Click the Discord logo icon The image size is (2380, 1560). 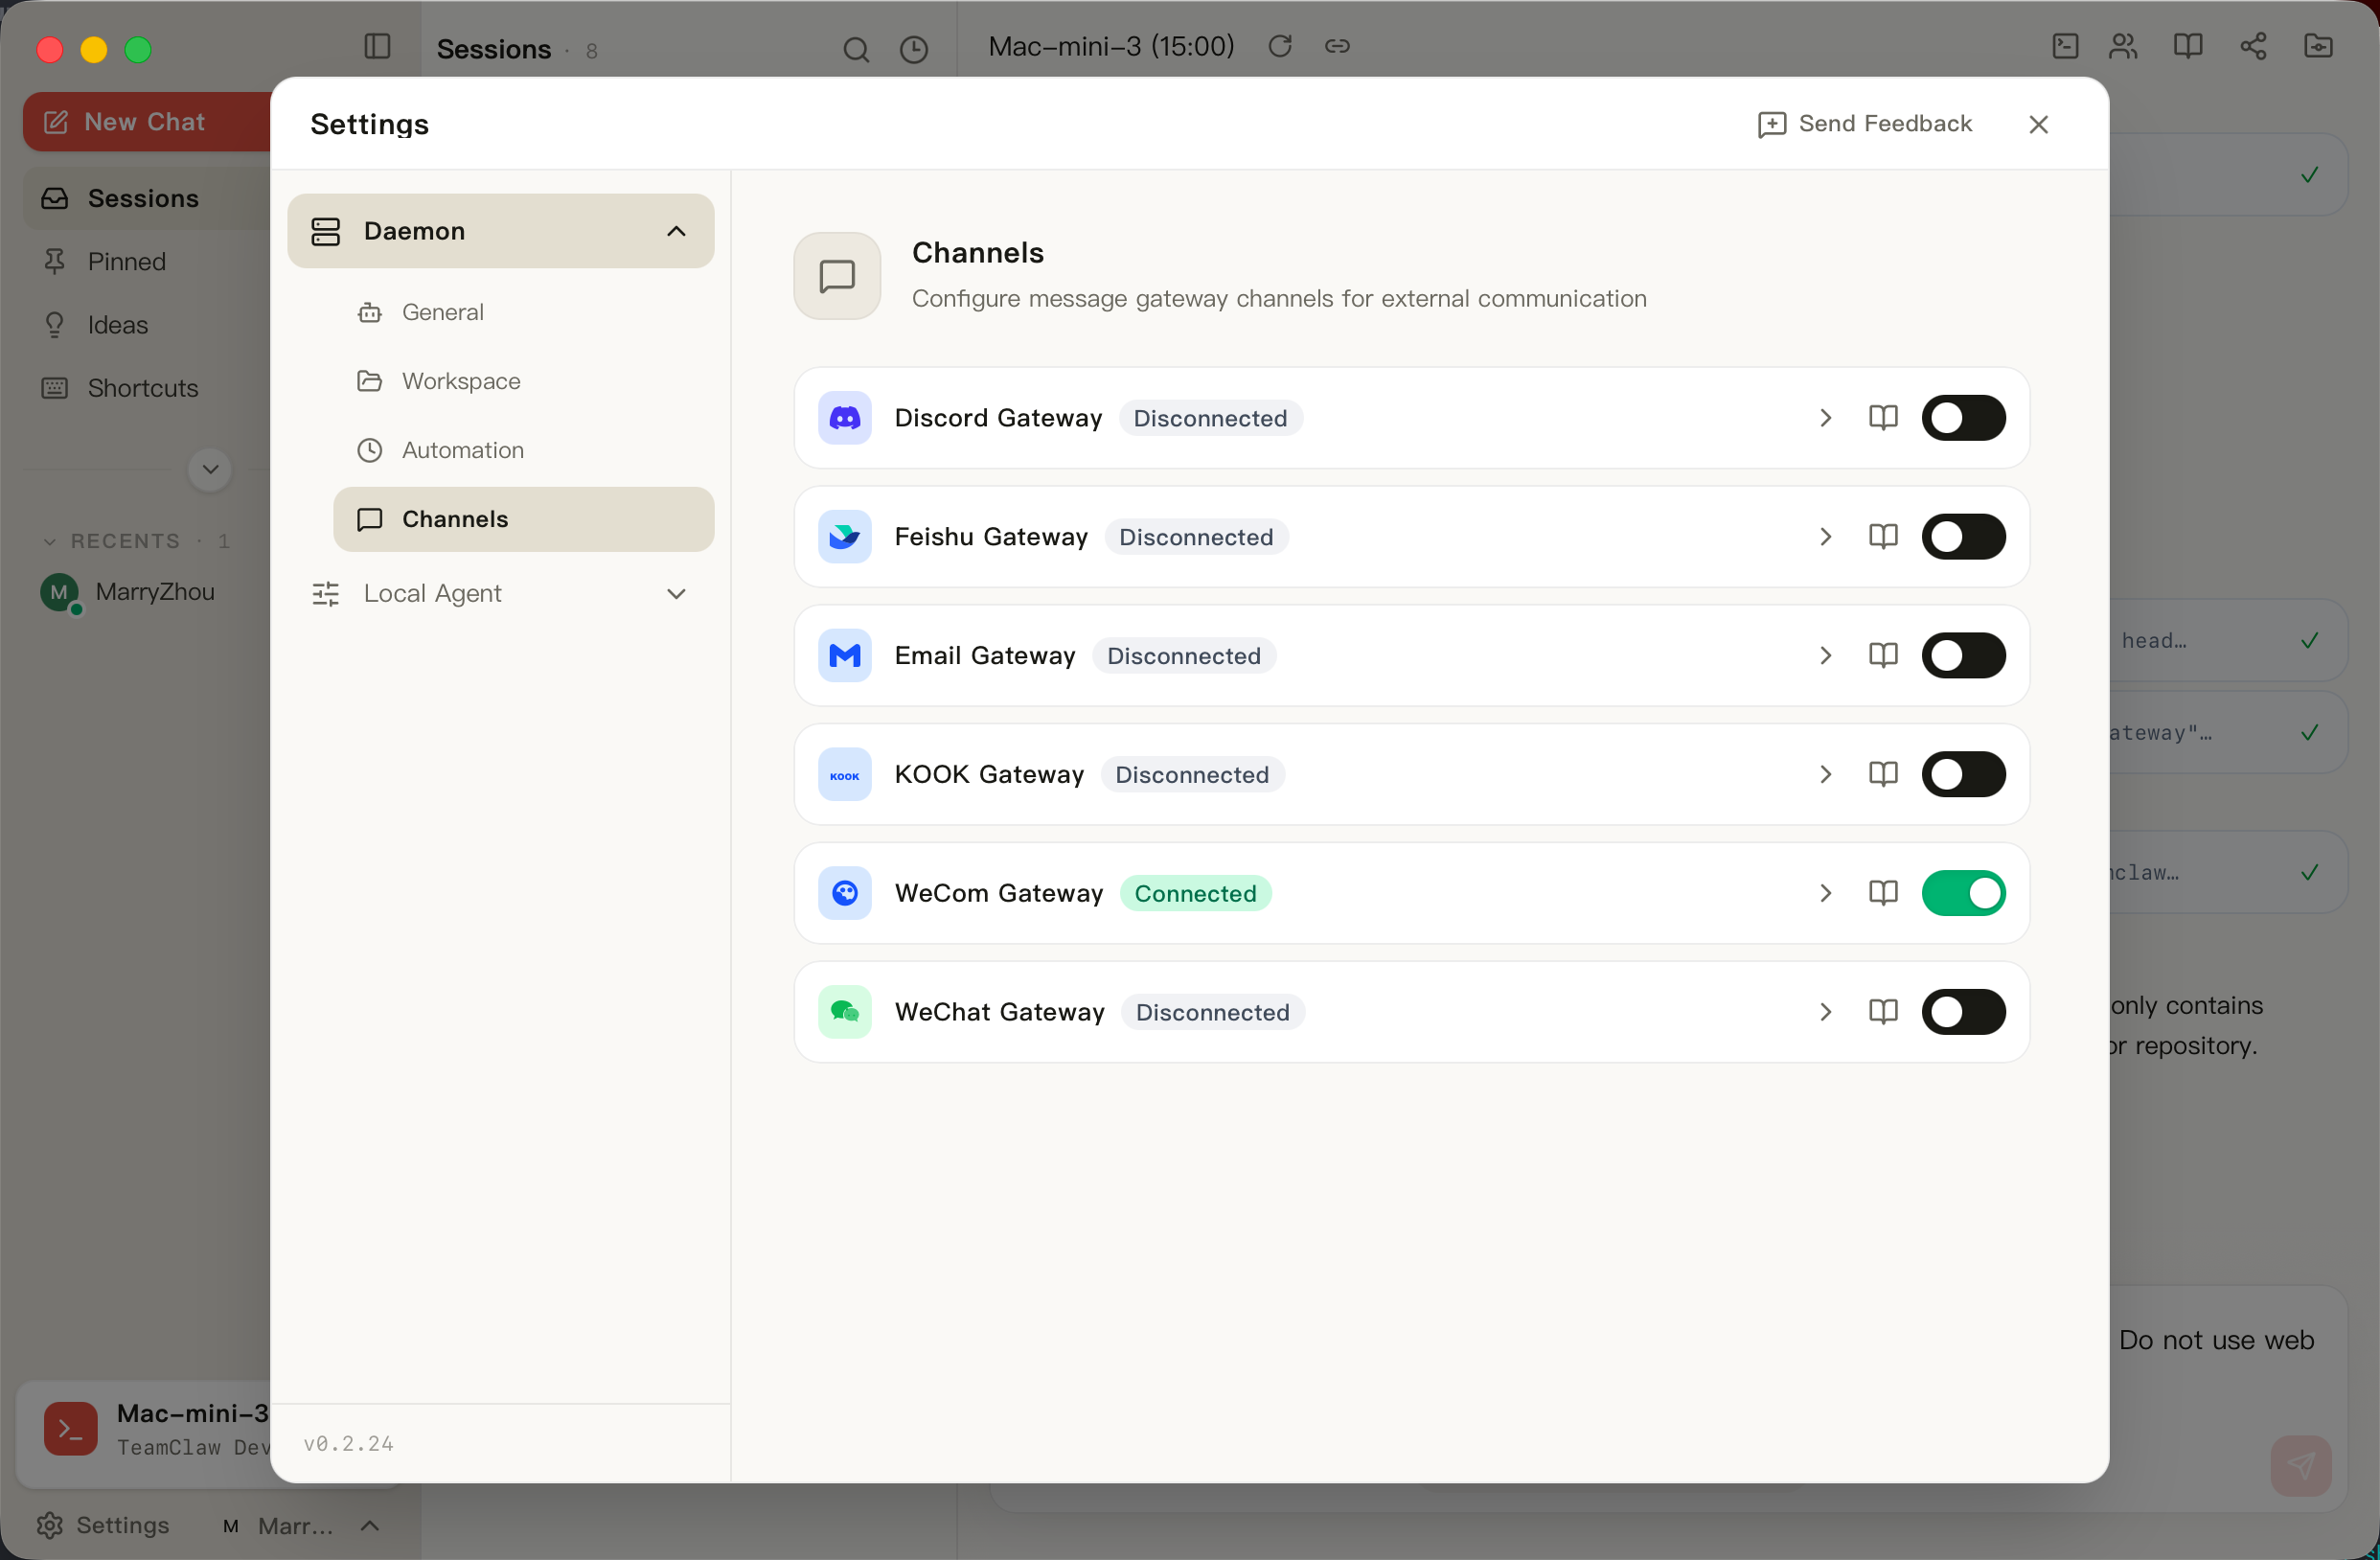(845, 418)
